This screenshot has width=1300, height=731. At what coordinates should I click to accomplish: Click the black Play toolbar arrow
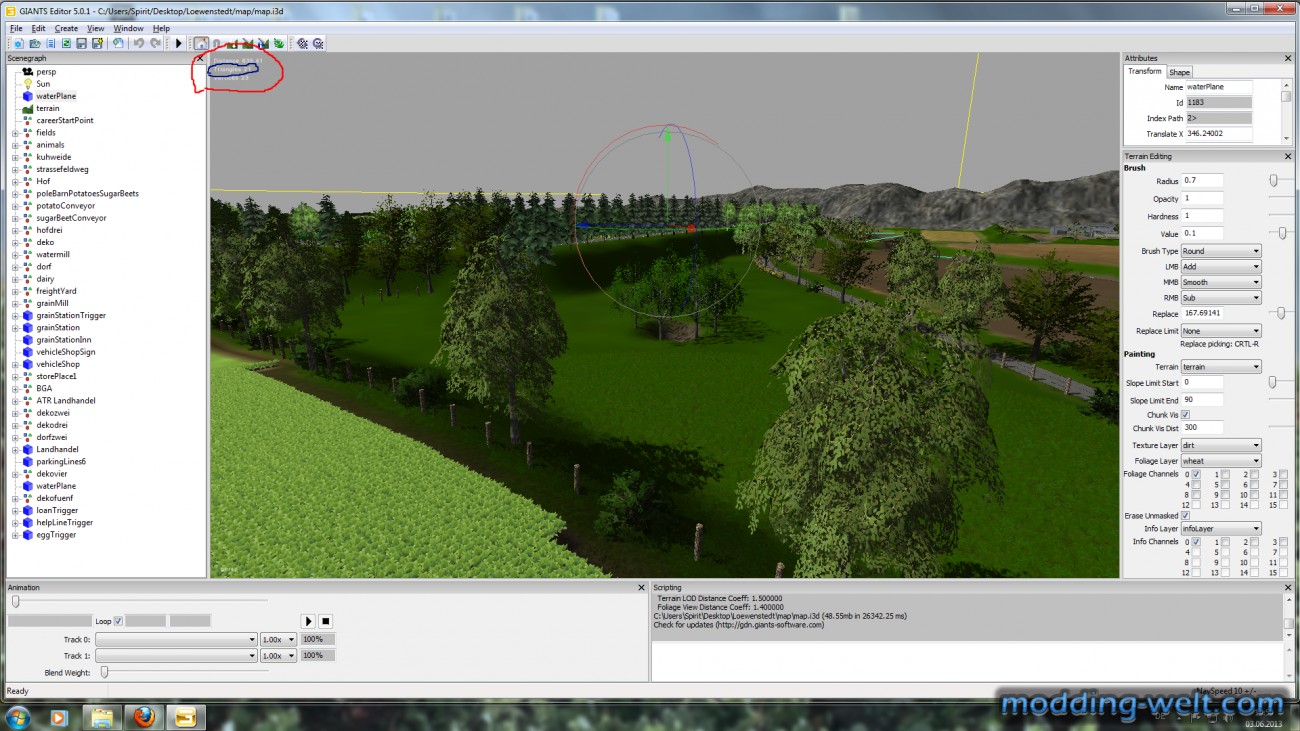click(179, 43)
